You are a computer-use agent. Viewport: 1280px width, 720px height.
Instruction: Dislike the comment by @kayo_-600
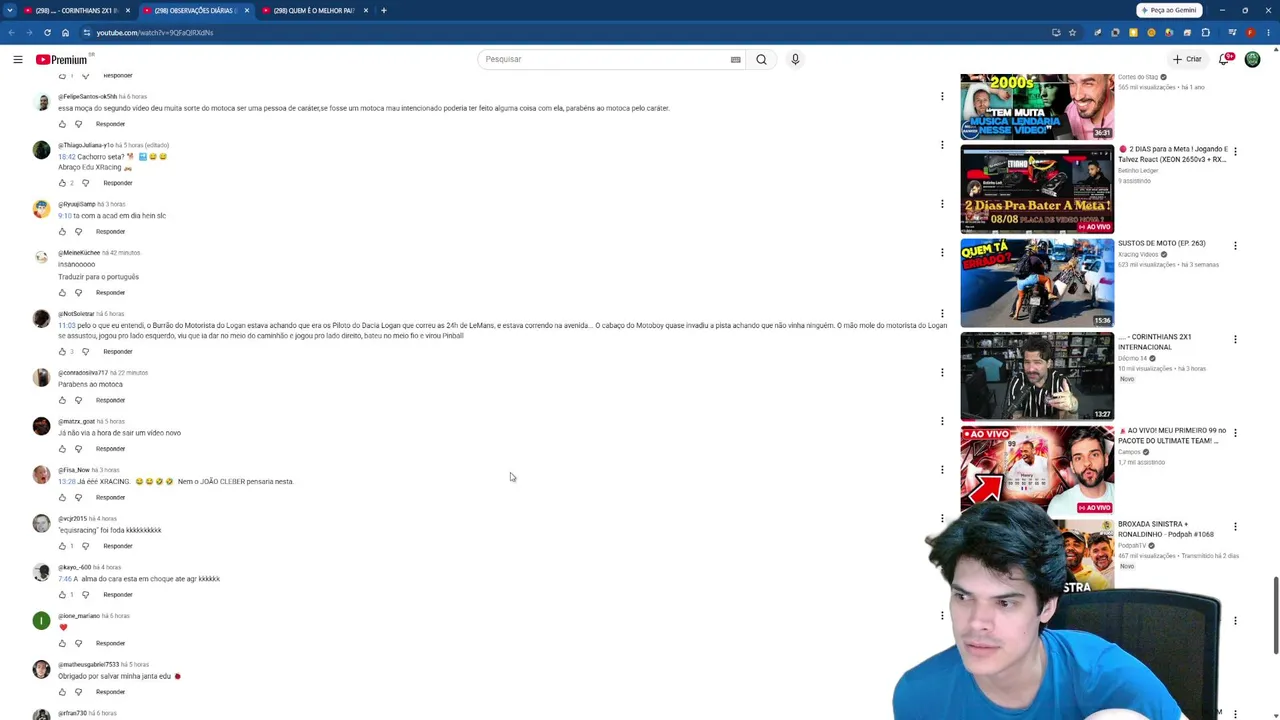point(85,595)
